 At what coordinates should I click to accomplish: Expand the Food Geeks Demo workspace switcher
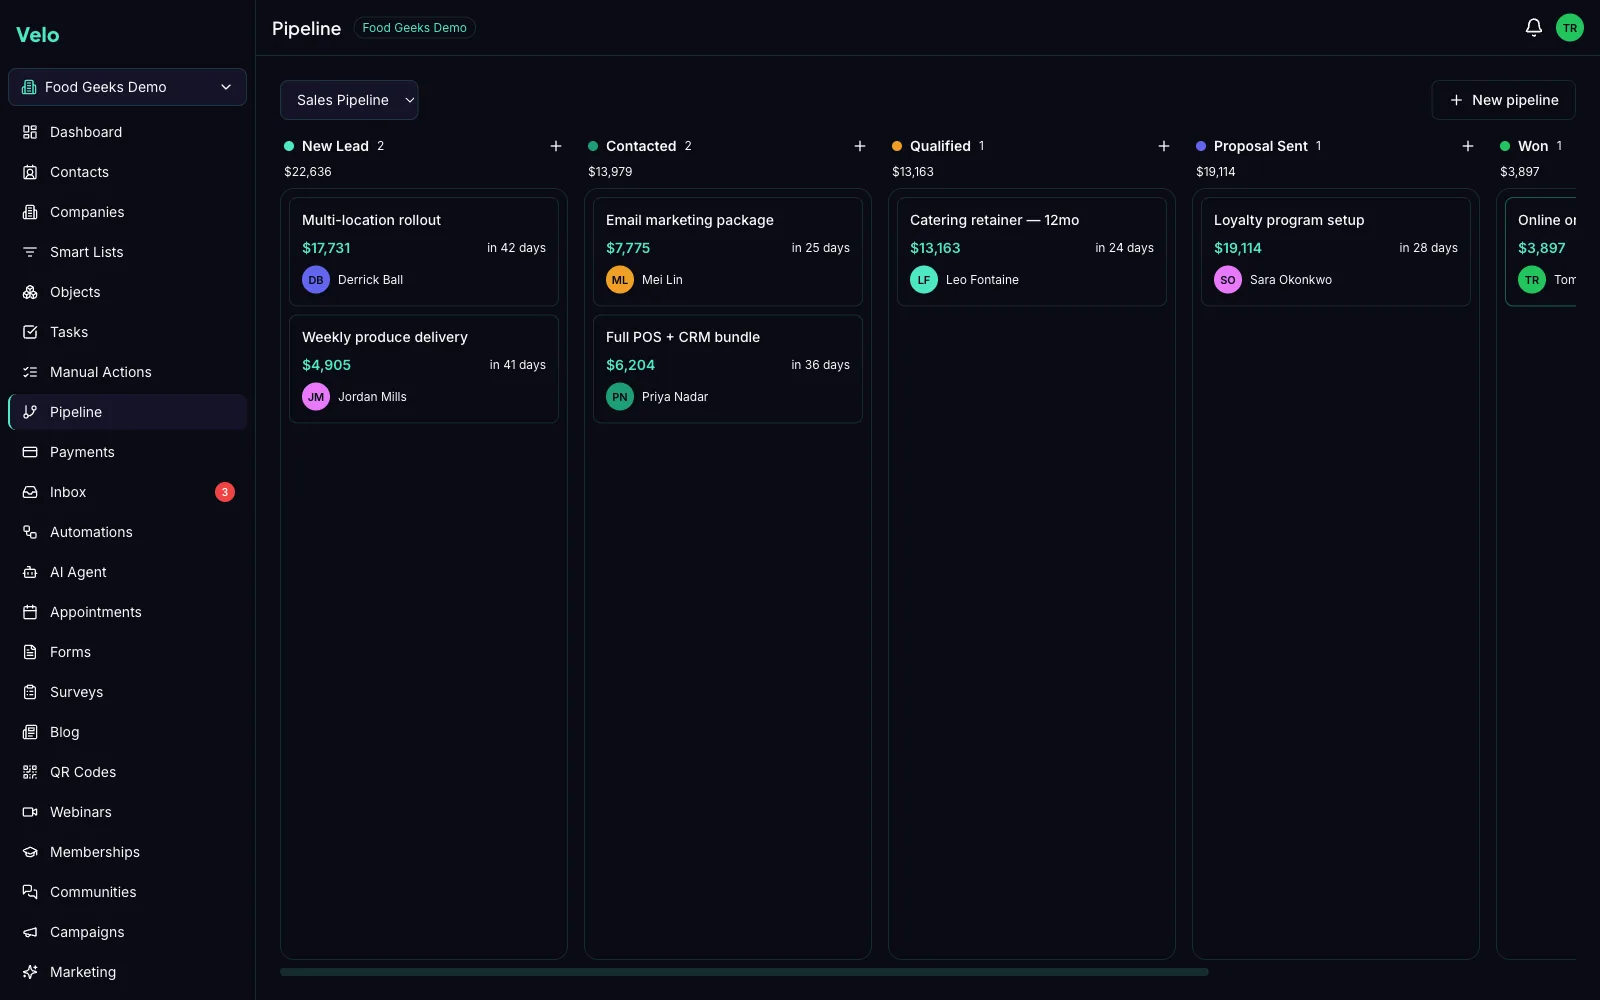(127, 87)
